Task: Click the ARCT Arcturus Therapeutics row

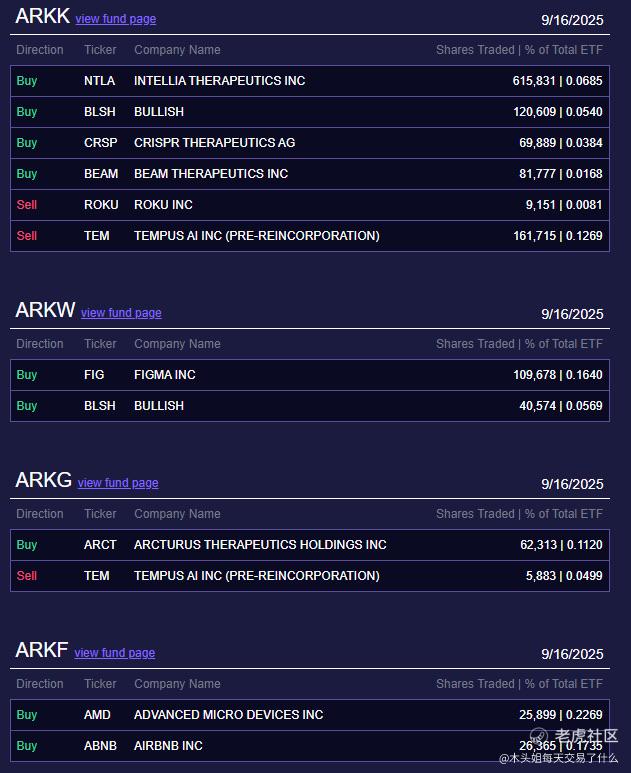Action: (310, 545)
